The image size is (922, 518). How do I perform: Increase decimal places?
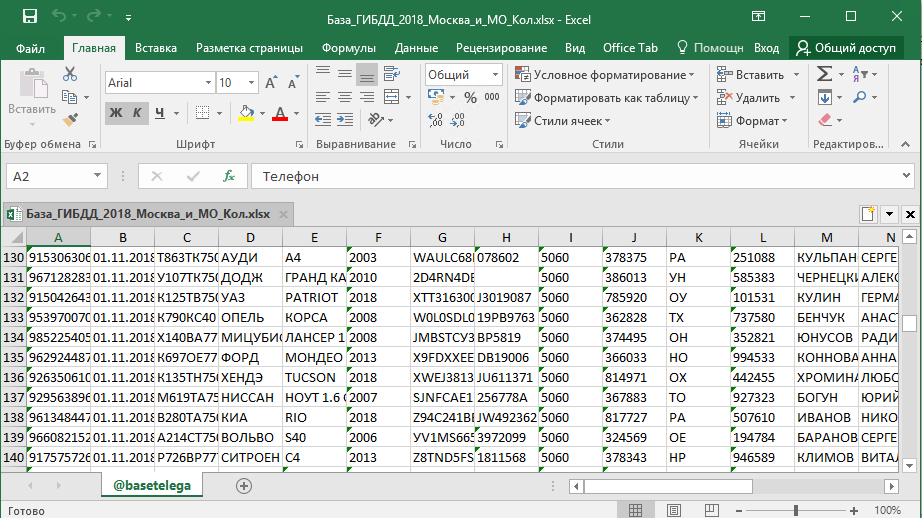click(436, 120)
